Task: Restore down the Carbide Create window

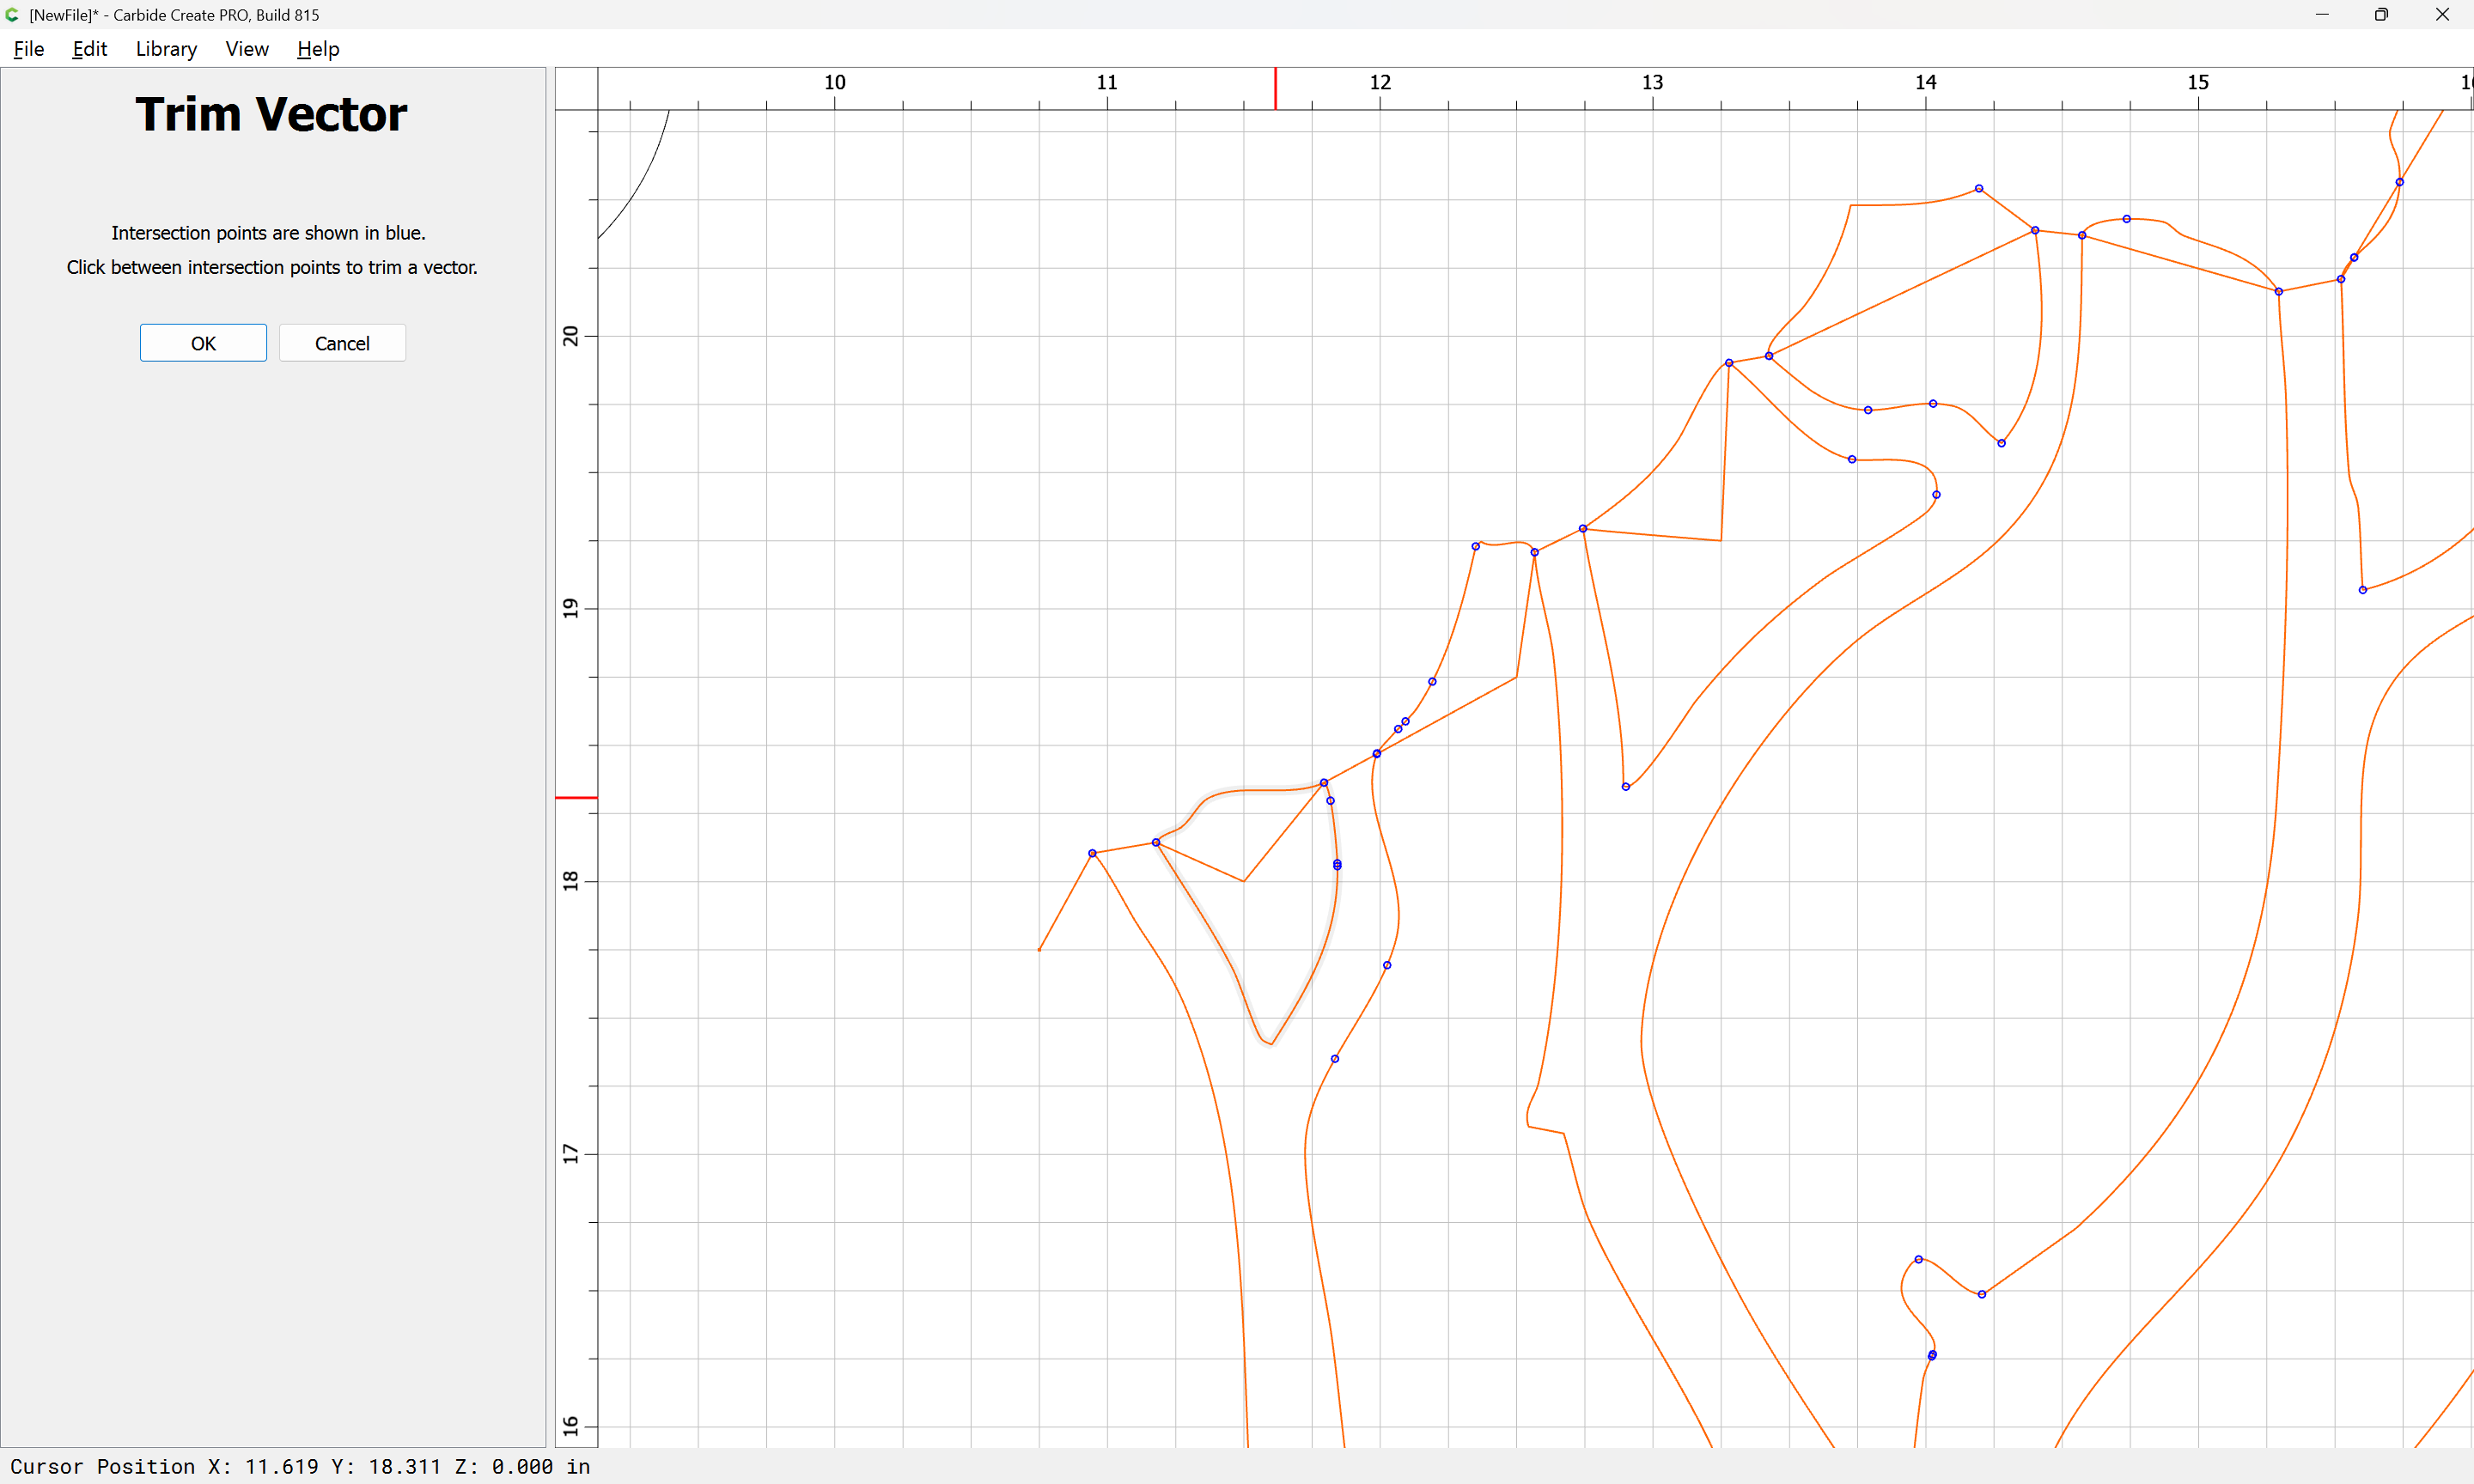Action: [x=2381, y=15]
